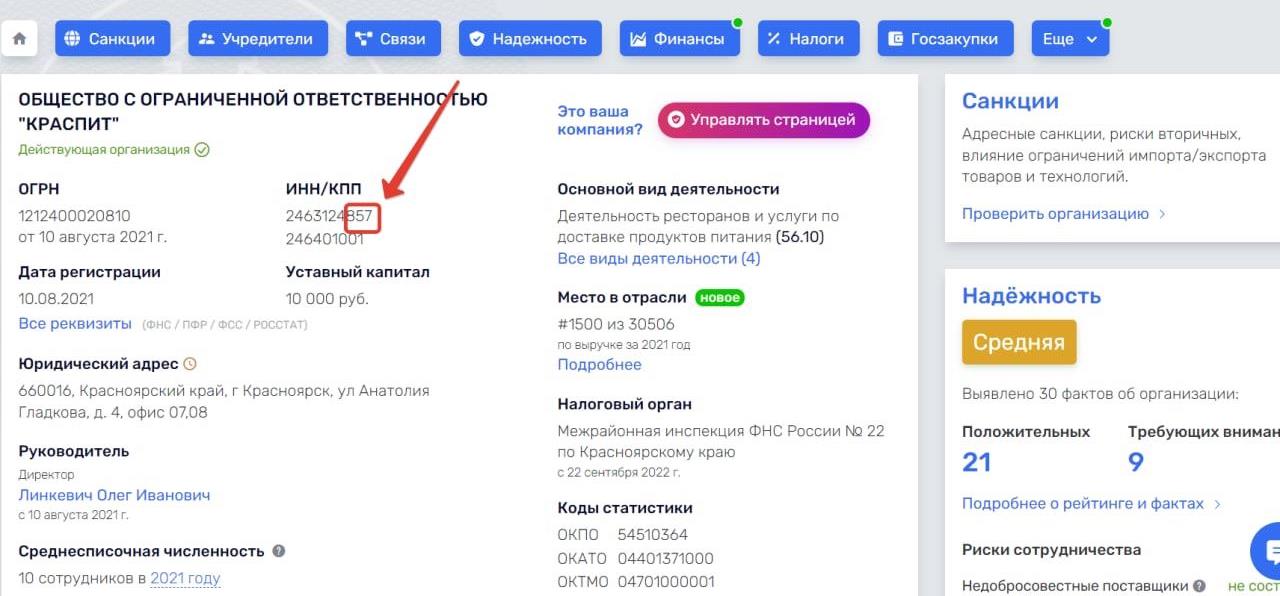Click the Управлять страницей button
The height and width of the screenshot is (596, 1280).
764,120
